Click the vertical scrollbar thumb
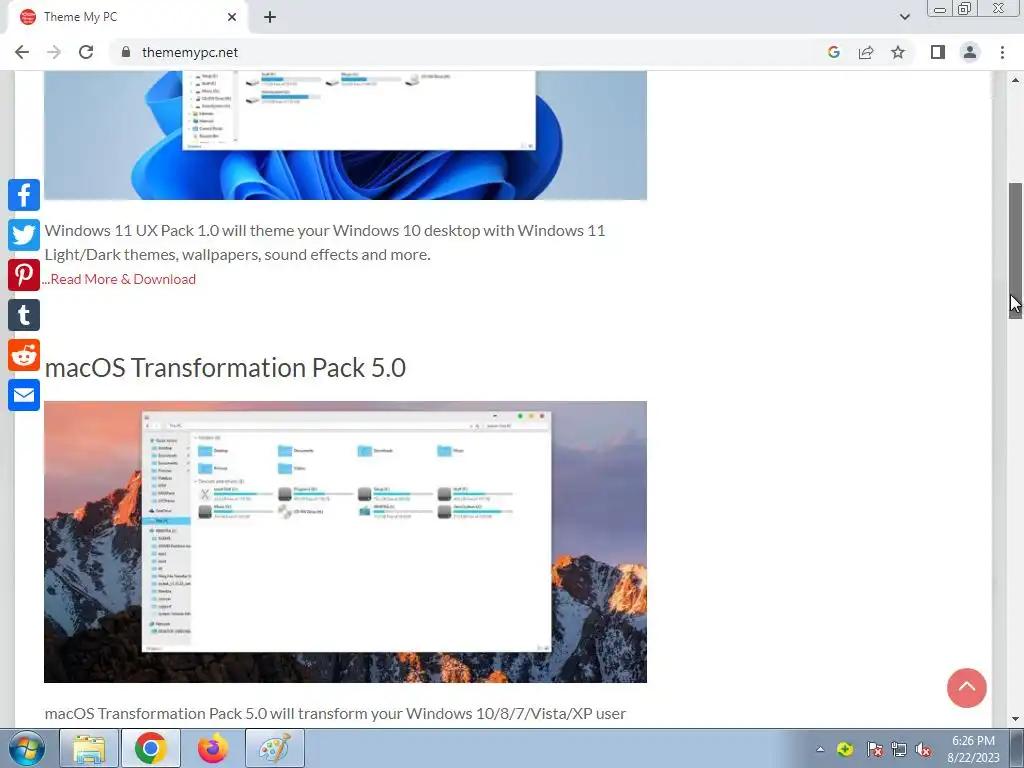 [x=1015, y=251]
